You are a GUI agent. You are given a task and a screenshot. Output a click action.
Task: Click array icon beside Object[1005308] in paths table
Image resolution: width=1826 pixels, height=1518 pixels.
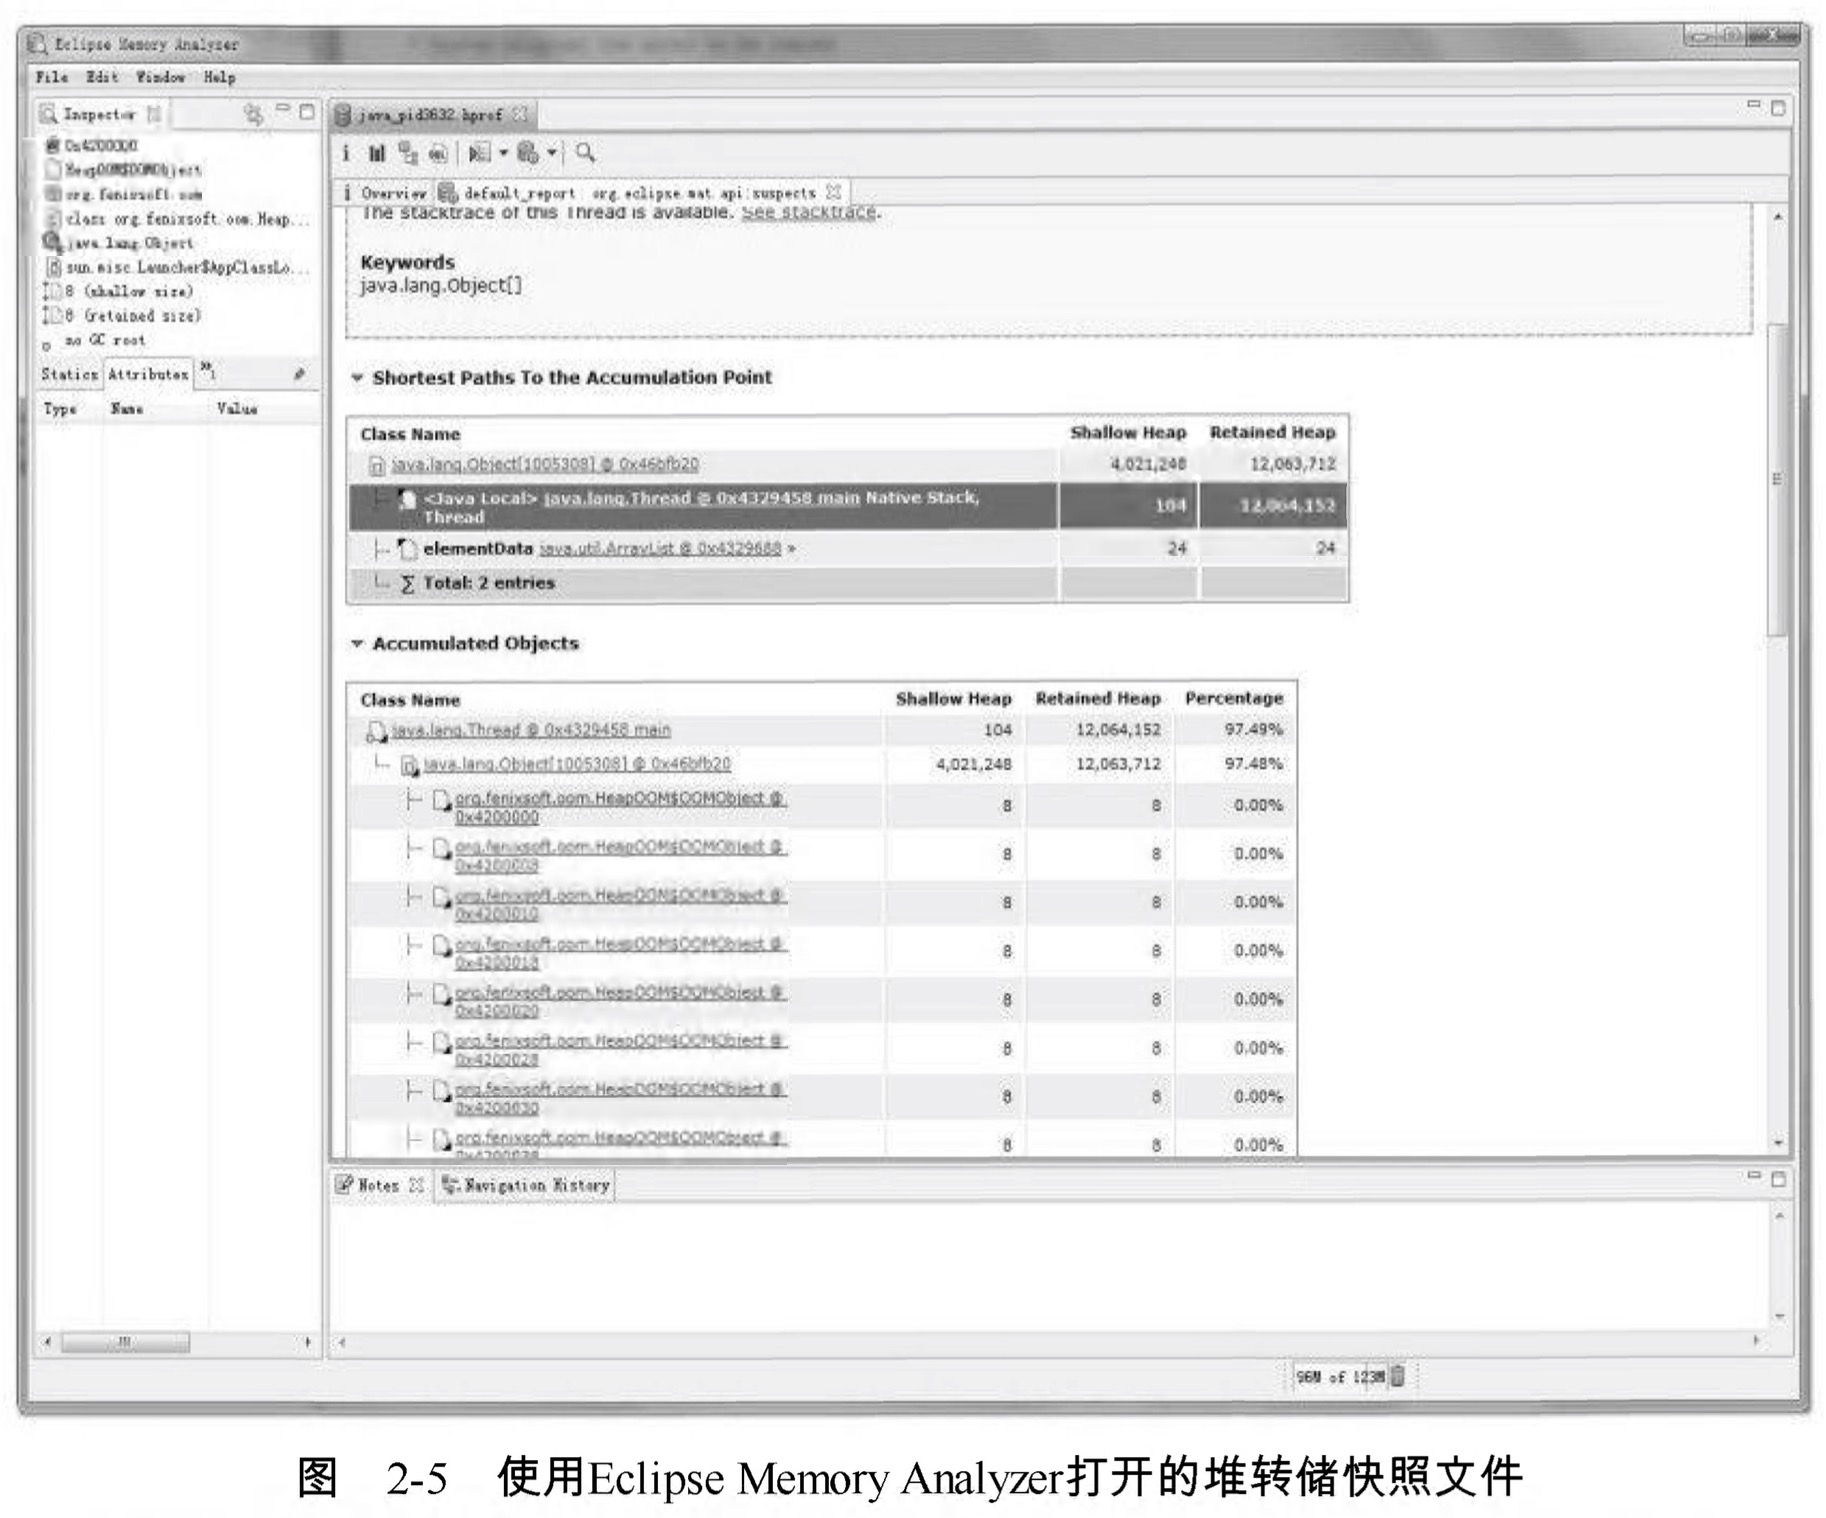click(x=376, y=465)
